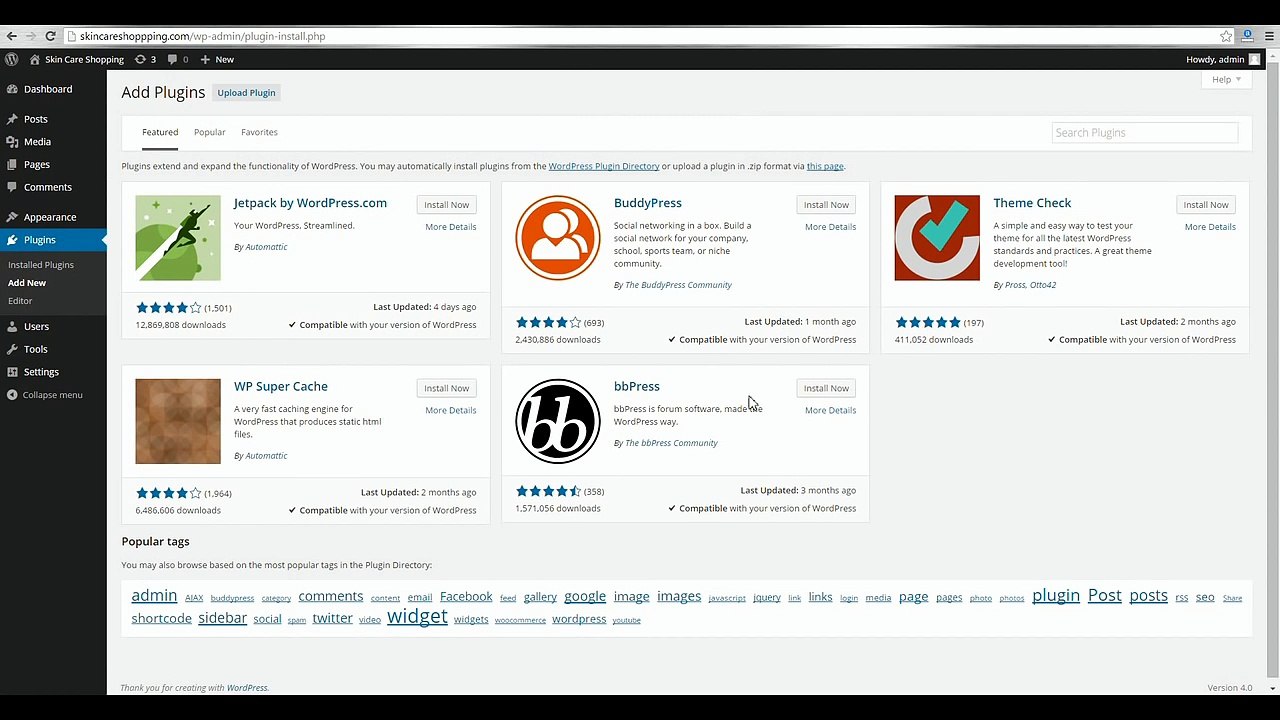
Task: Click WP Super Cache thumbnail
Action: 178,421
